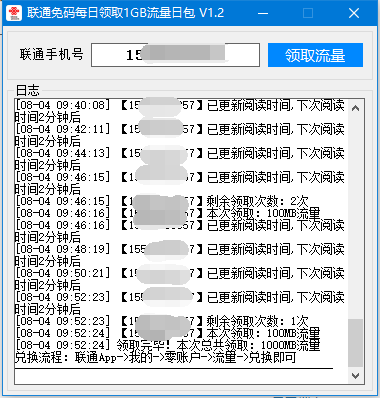This screenshot has width=380, height=398.
Task: Click log line 剩余领取次数: 1次
Action: pos(162,321)
